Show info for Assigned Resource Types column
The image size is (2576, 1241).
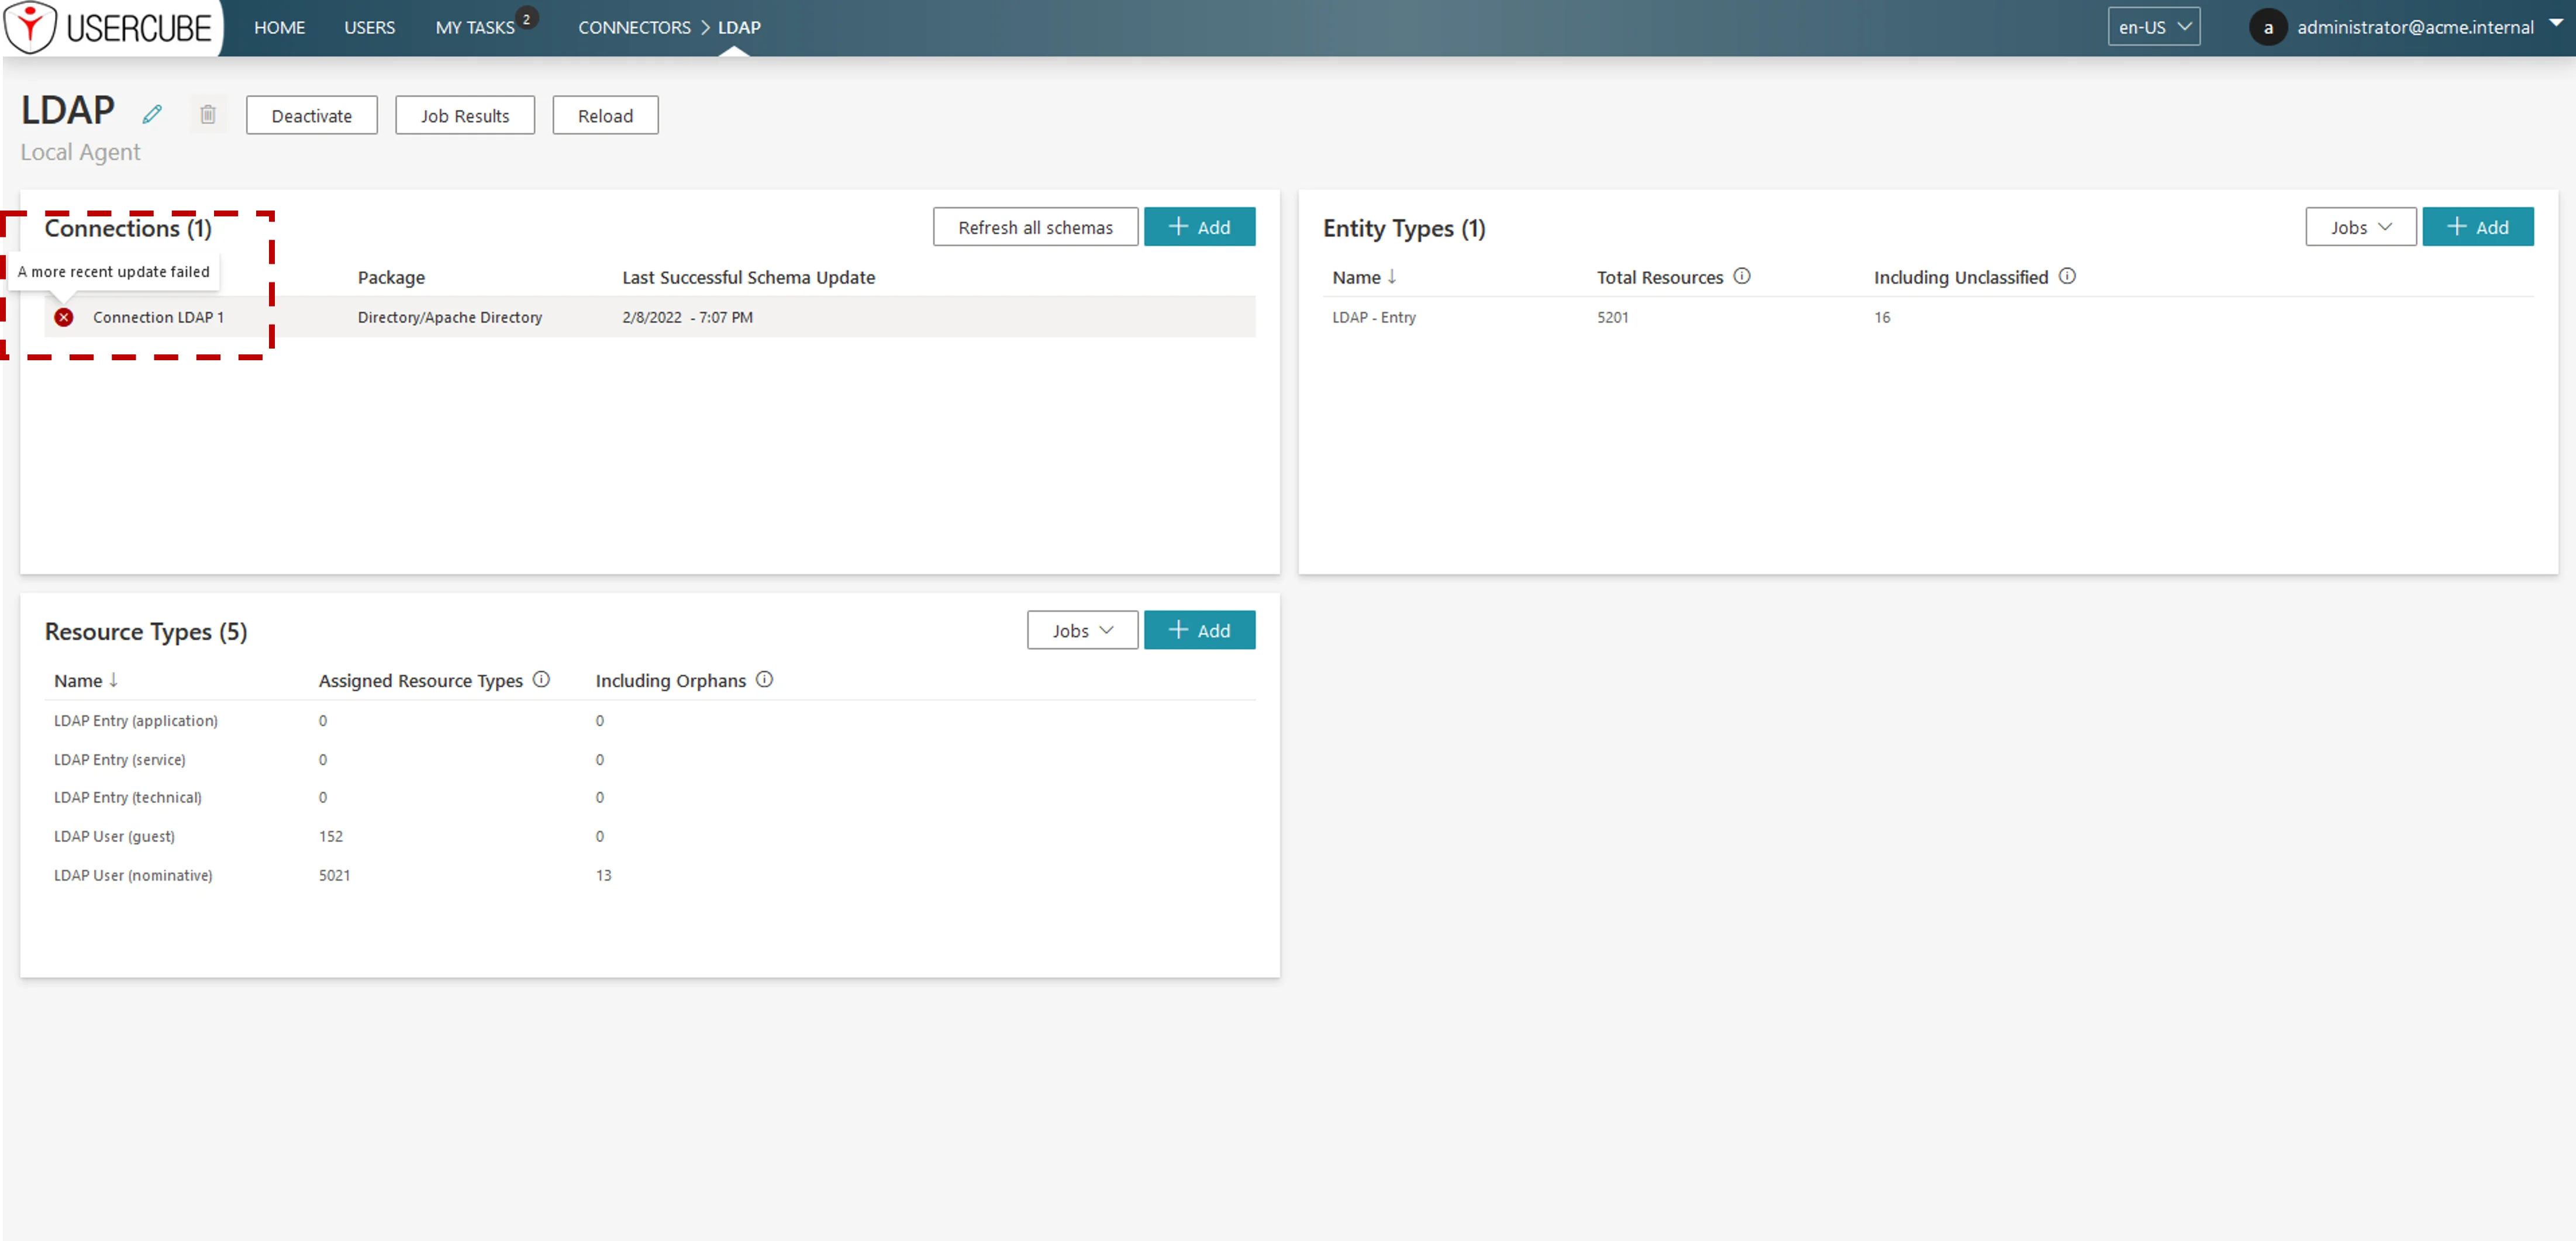[x=541, y=679]
